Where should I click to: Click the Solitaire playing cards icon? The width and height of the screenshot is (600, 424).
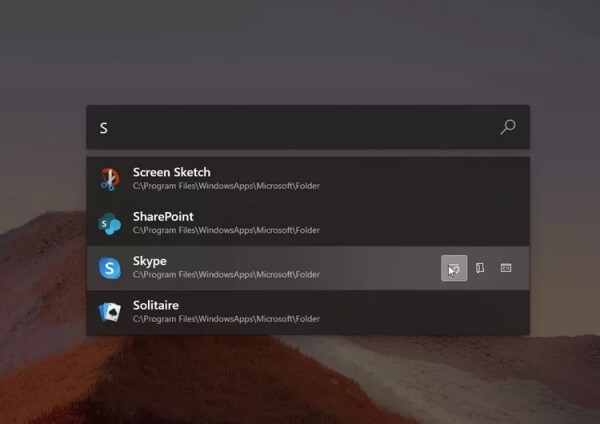tap(109, 312)
